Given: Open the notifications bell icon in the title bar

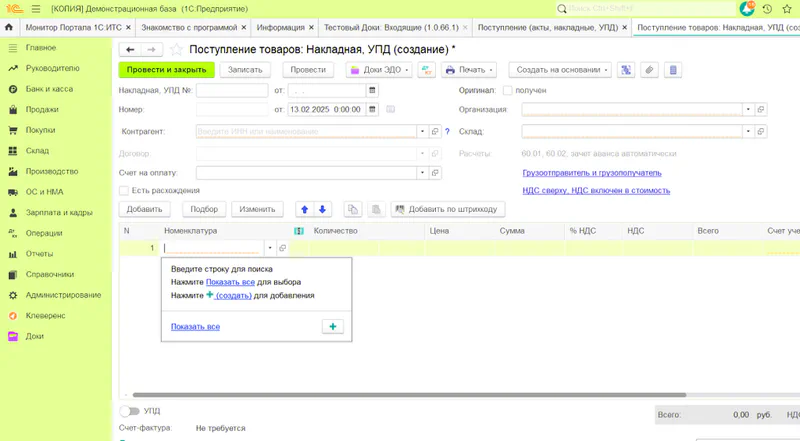Looking at the screenshot, I should (747, 9).
